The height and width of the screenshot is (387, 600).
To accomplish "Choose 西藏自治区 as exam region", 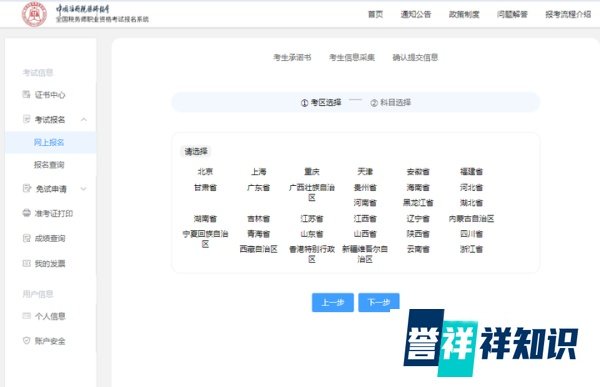I will pyautogui.click(x=259, y=249).
